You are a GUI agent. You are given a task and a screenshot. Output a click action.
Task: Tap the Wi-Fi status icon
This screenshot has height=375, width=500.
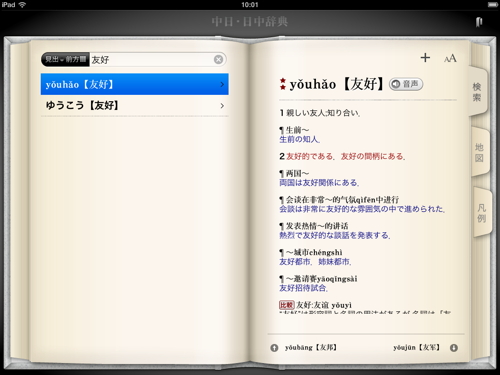point(22,5)
